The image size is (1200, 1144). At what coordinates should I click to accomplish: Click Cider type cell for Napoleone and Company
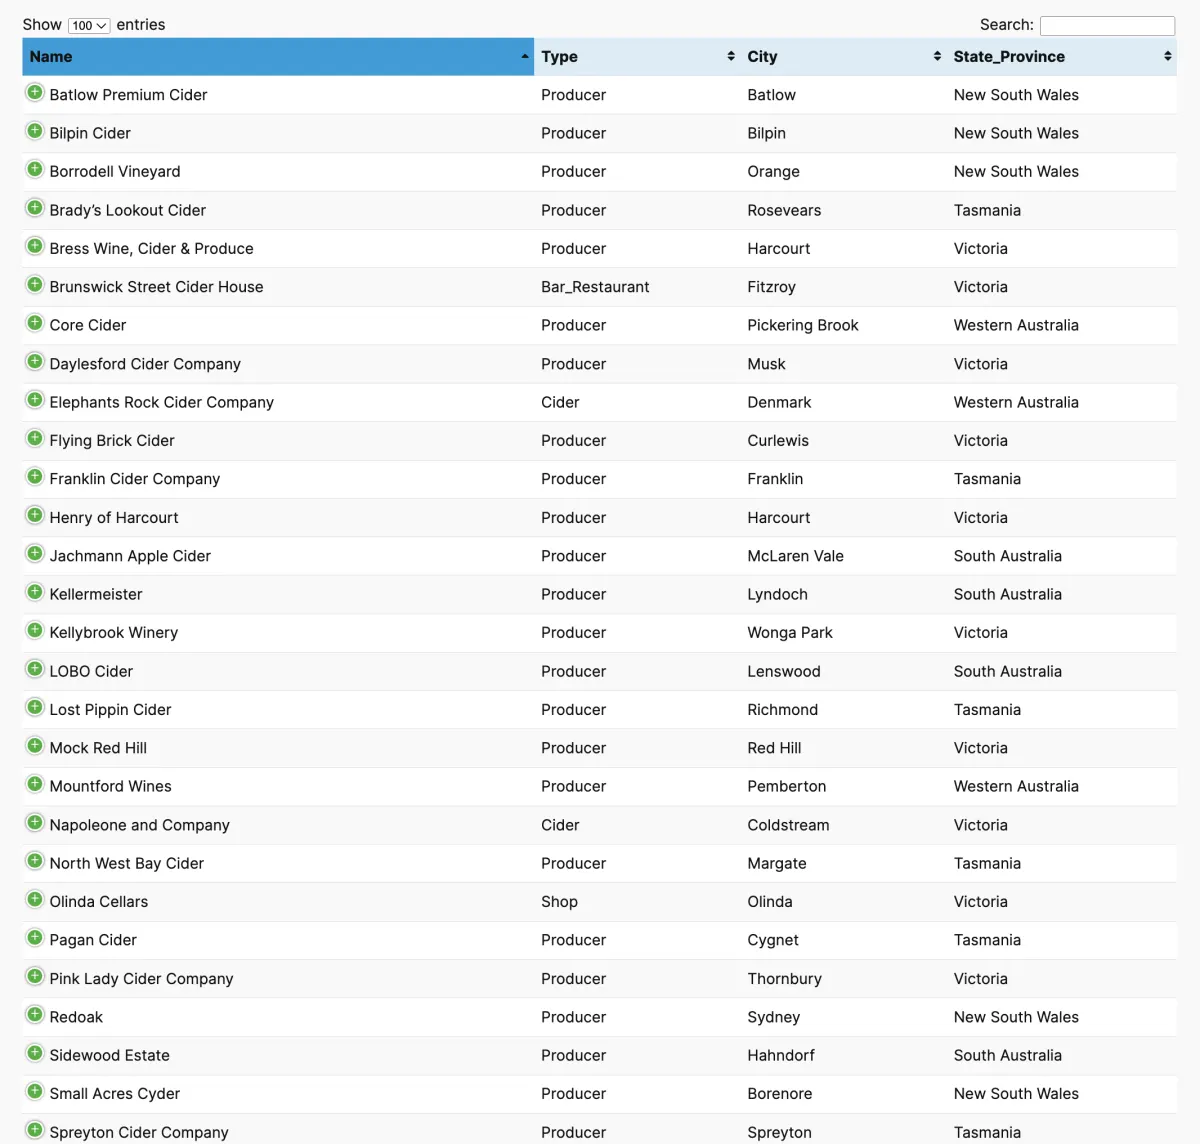click(x=560, y=825)
